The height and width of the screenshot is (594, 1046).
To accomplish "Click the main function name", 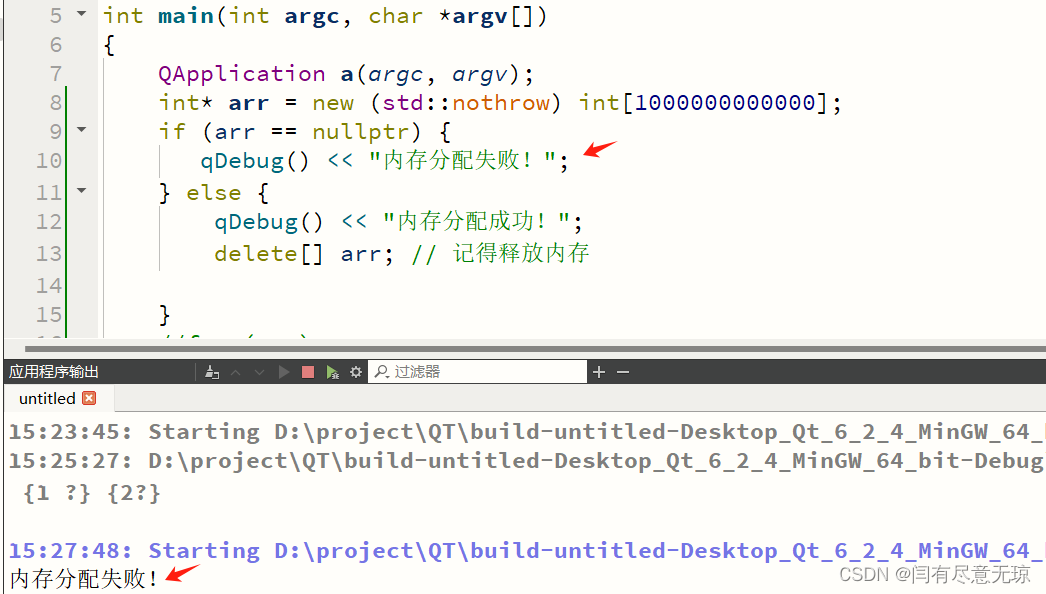I will (x=185, y=15).
